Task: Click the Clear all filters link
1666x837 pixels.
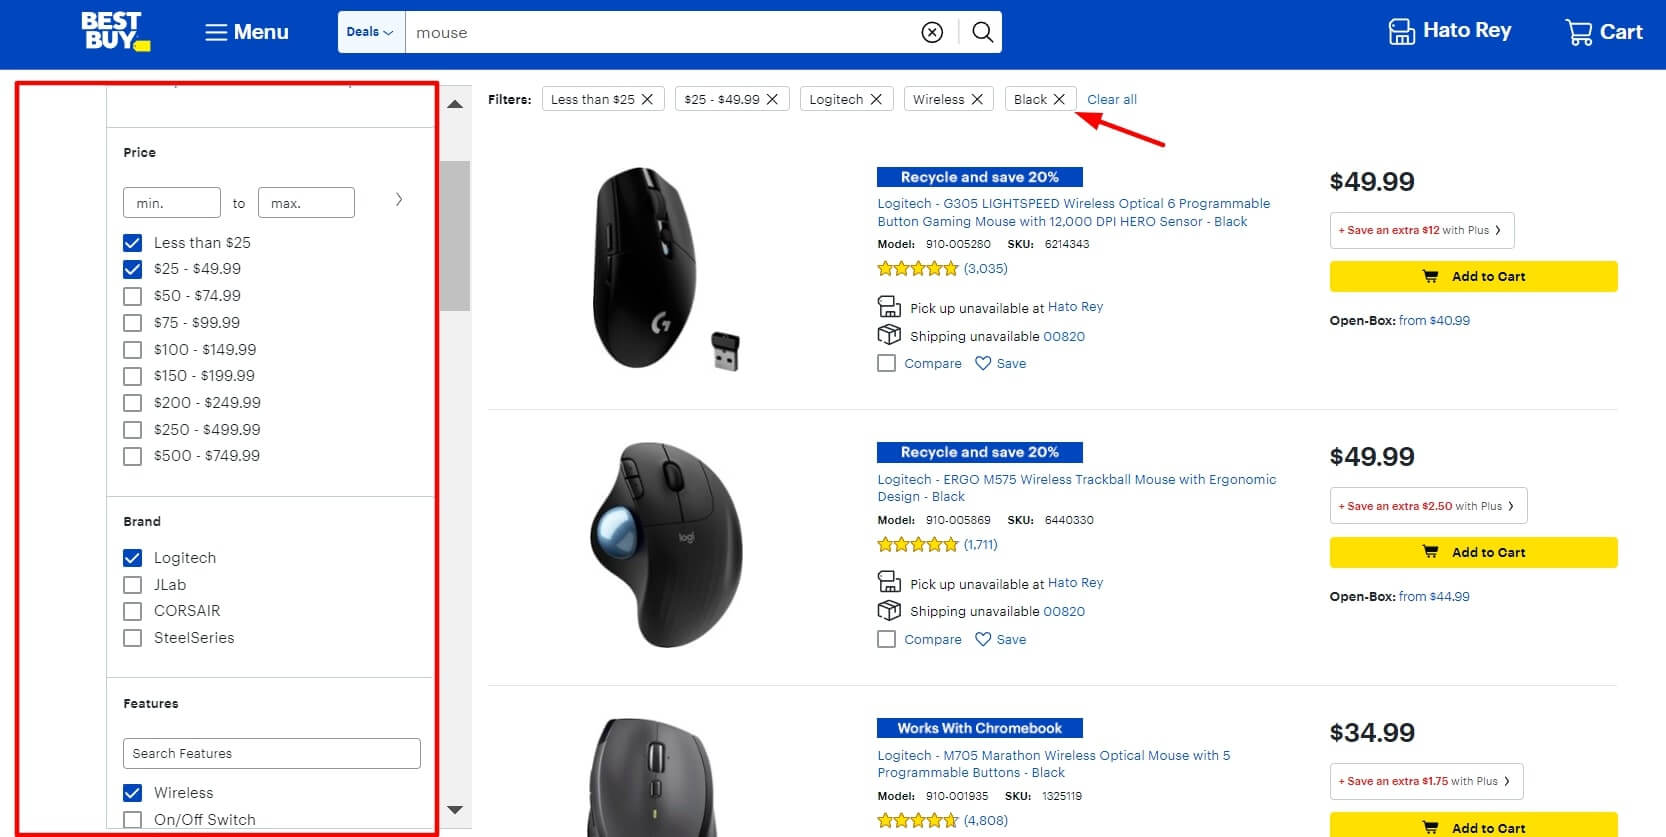Action: pyautogui.click(x=1111, y=99)
